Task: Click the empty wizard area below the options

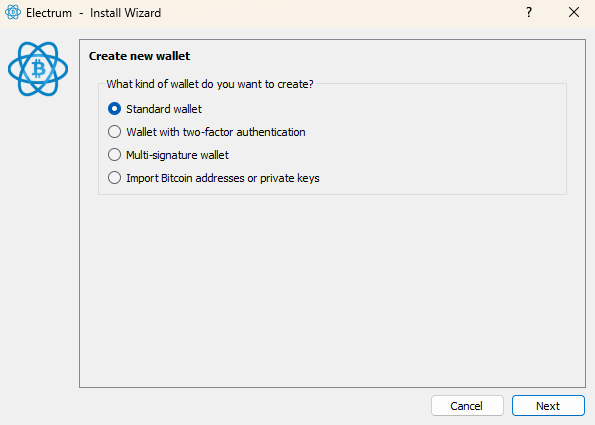Action: pos(332,290)
